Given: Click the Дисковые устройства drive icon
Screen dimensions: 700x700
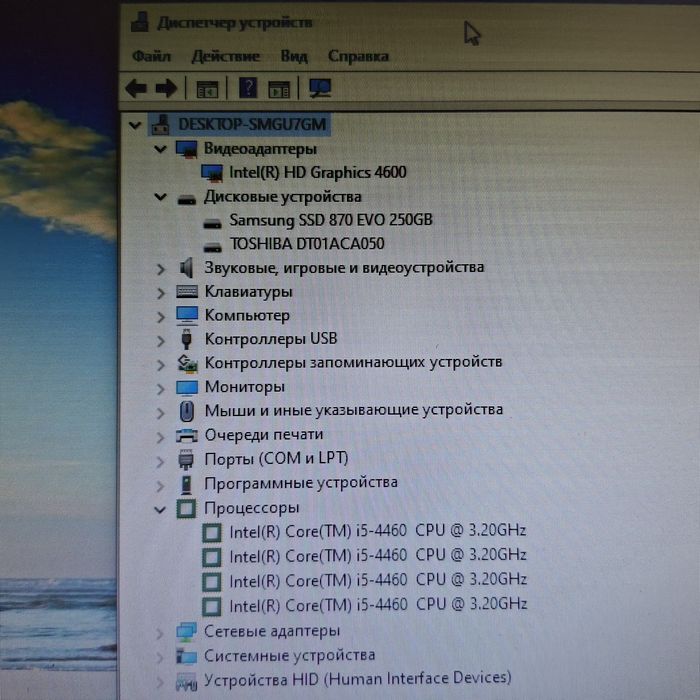Looking at the screenshot, I should [187, 199].
